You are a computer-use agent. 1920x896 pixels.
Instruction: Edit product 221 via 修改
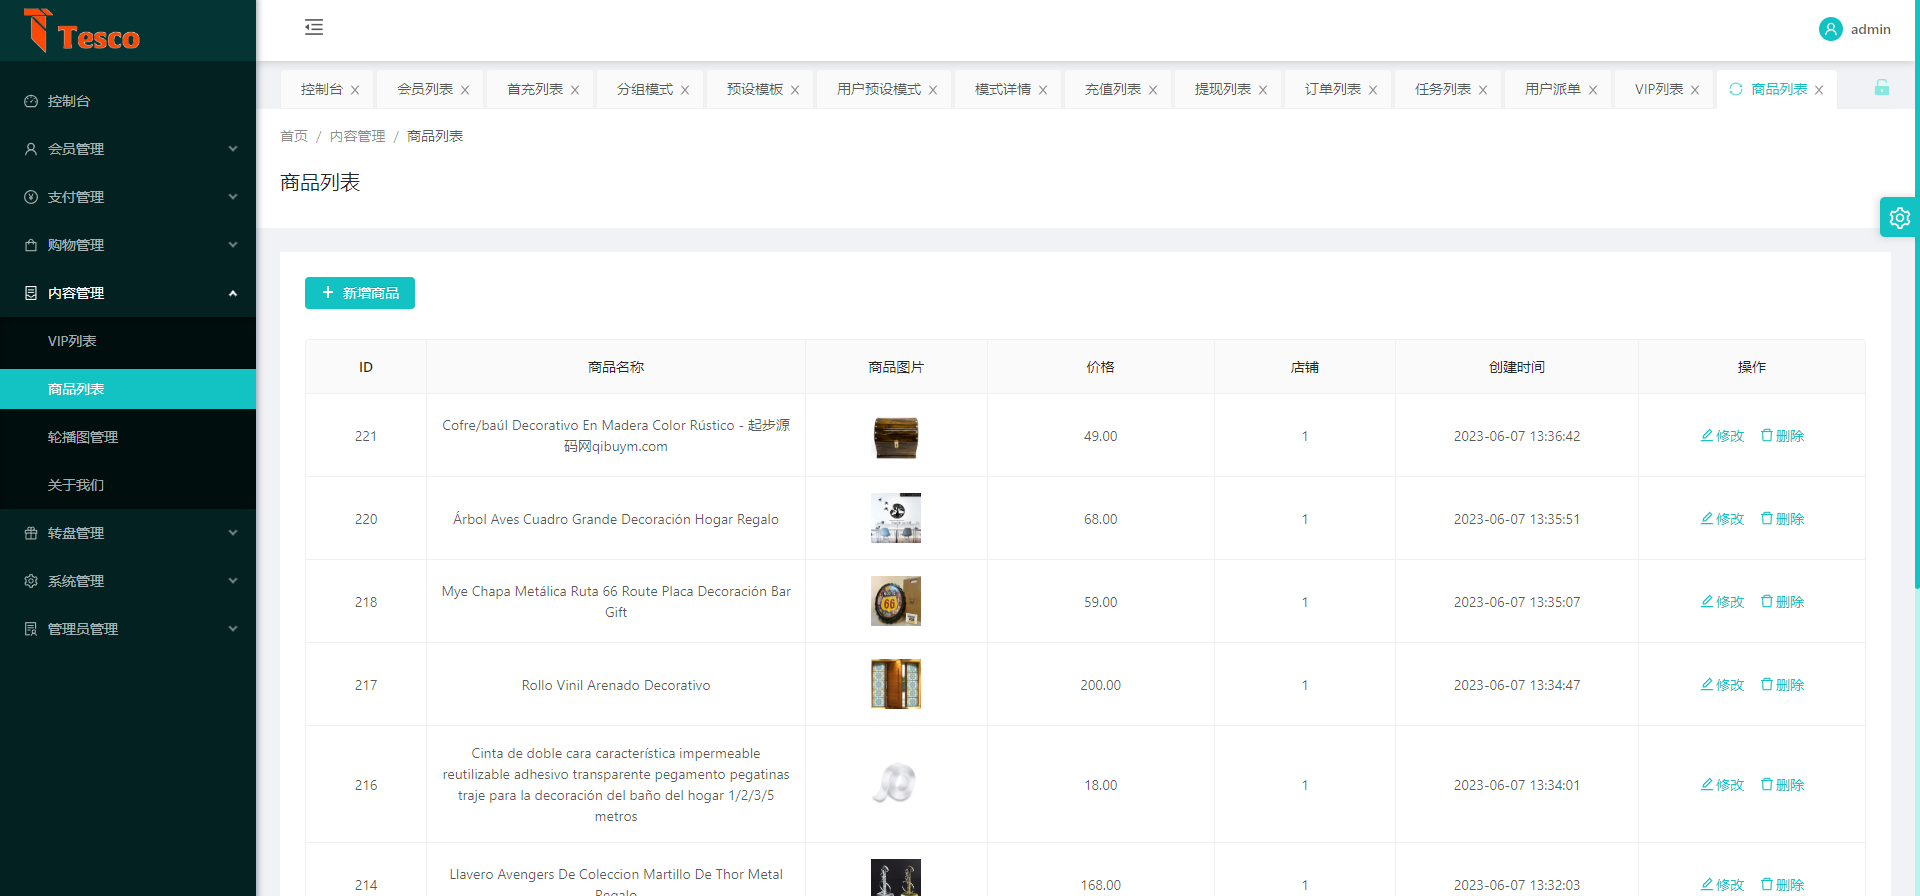tap(1722, 436)
